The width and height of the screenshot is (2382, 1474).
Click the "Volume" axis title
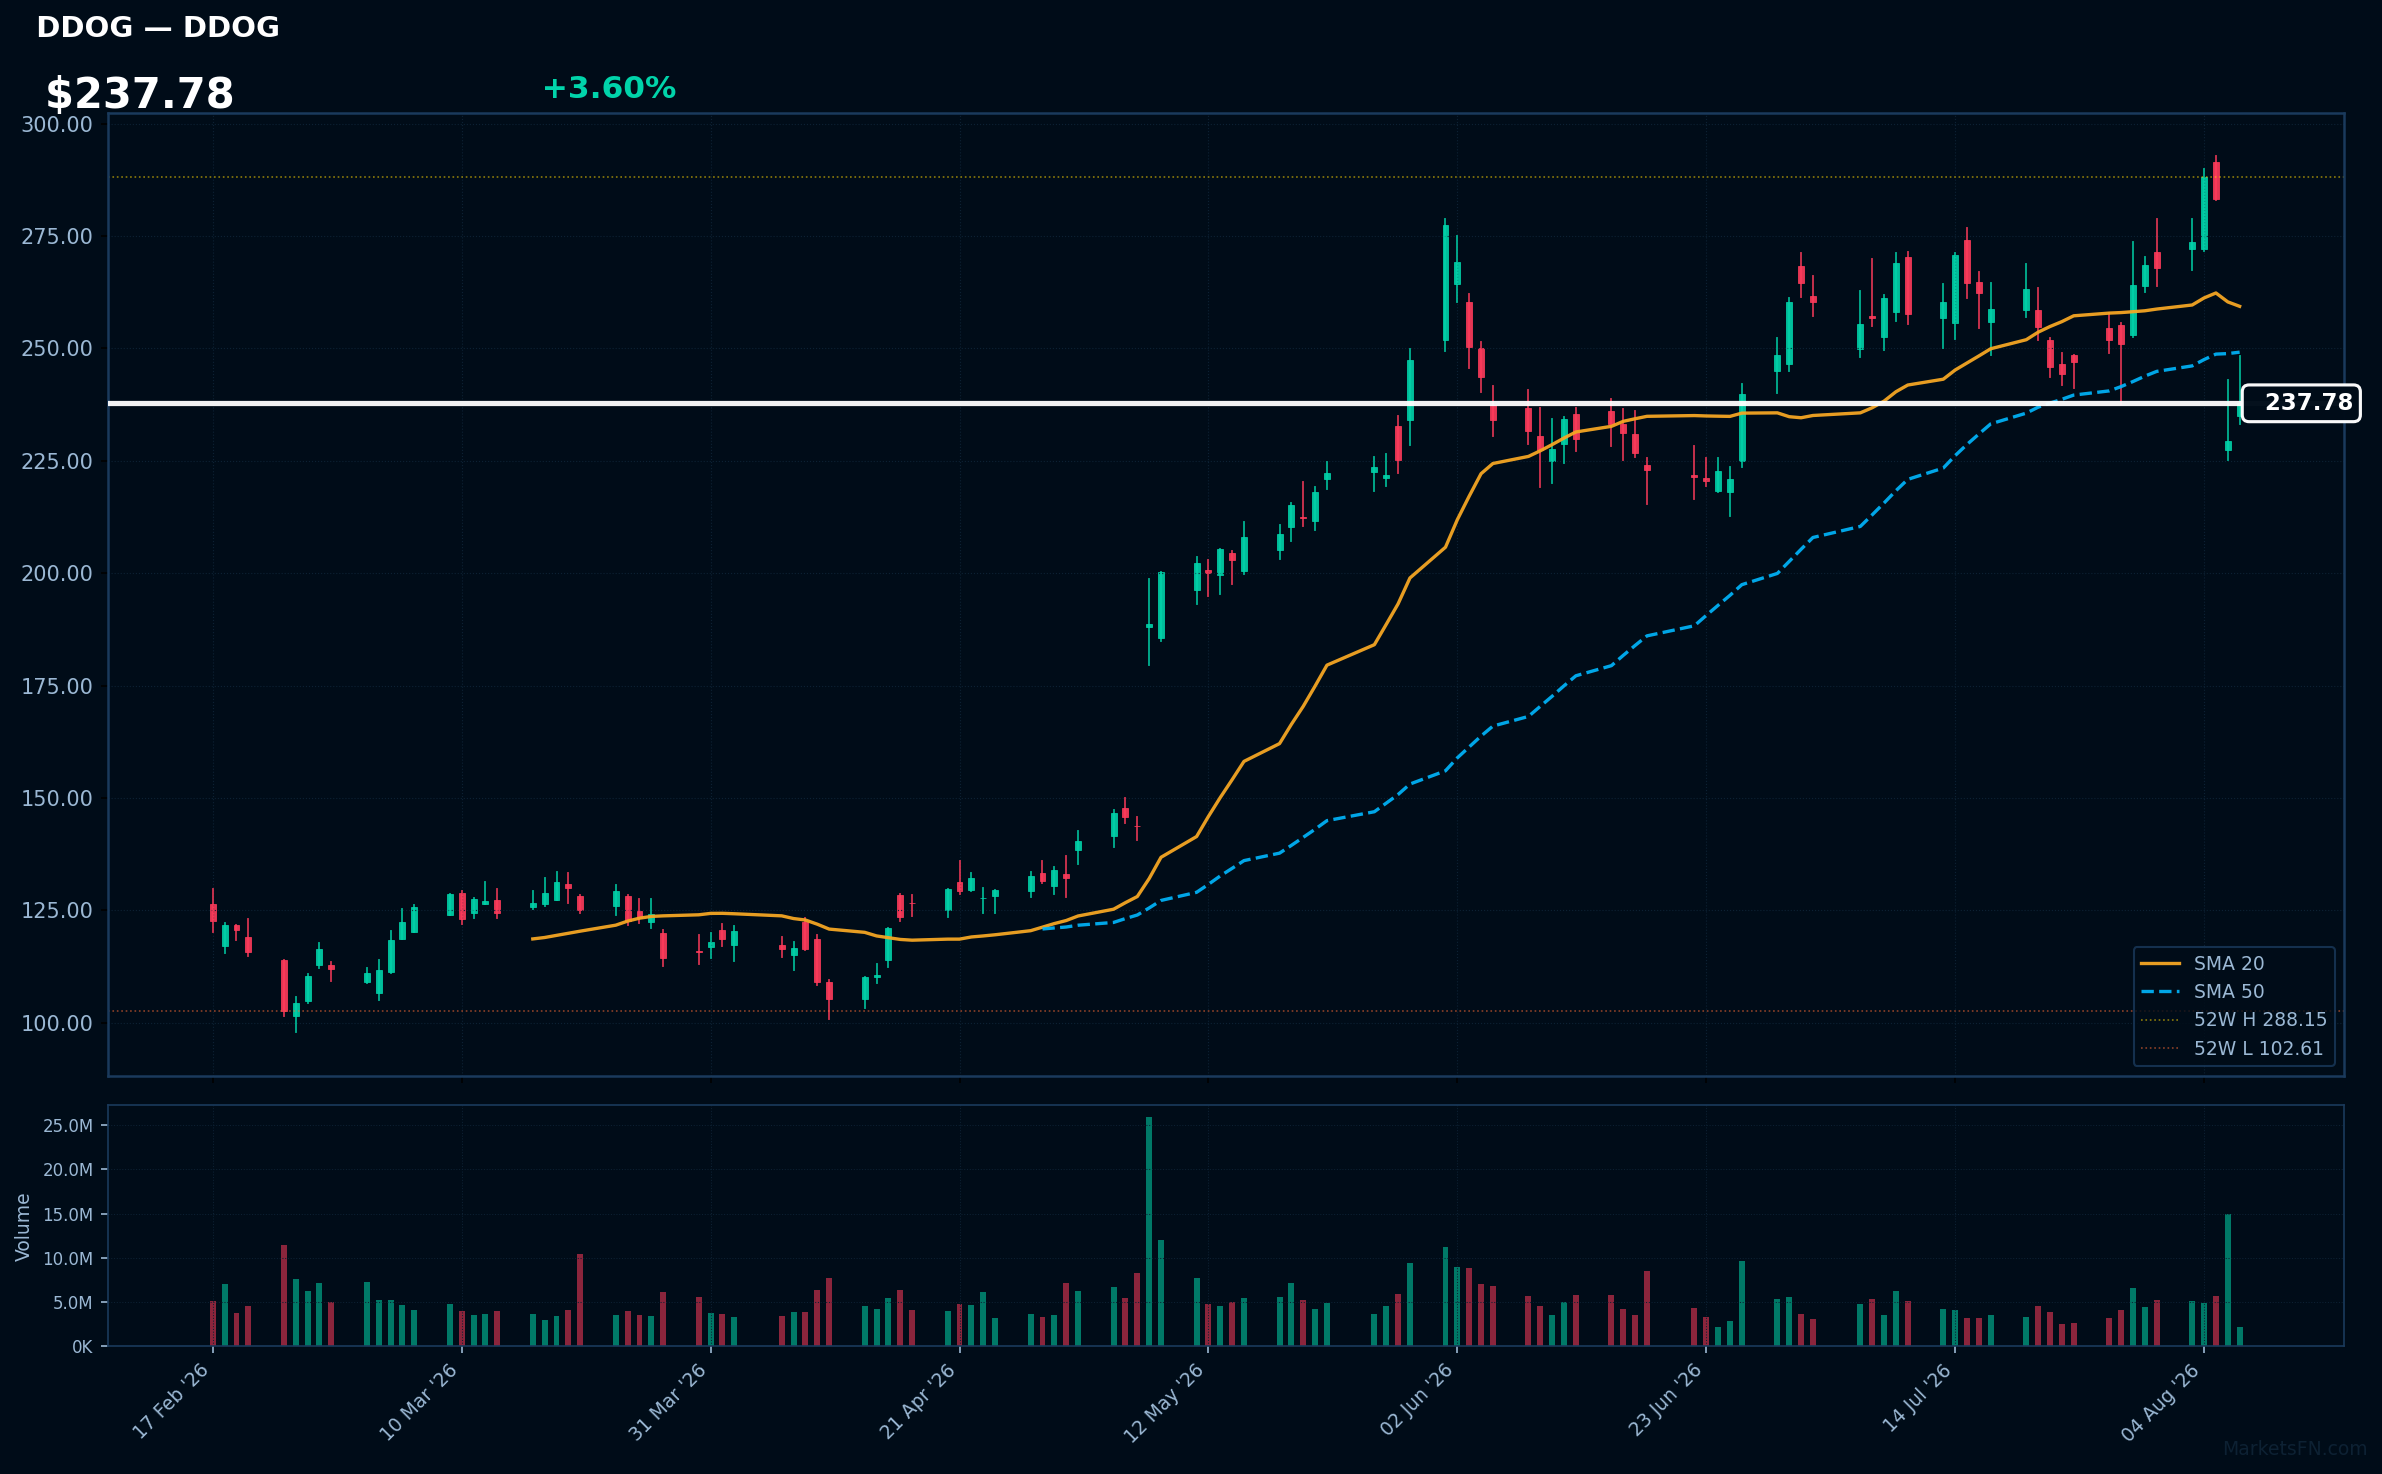click(23, 1226)
